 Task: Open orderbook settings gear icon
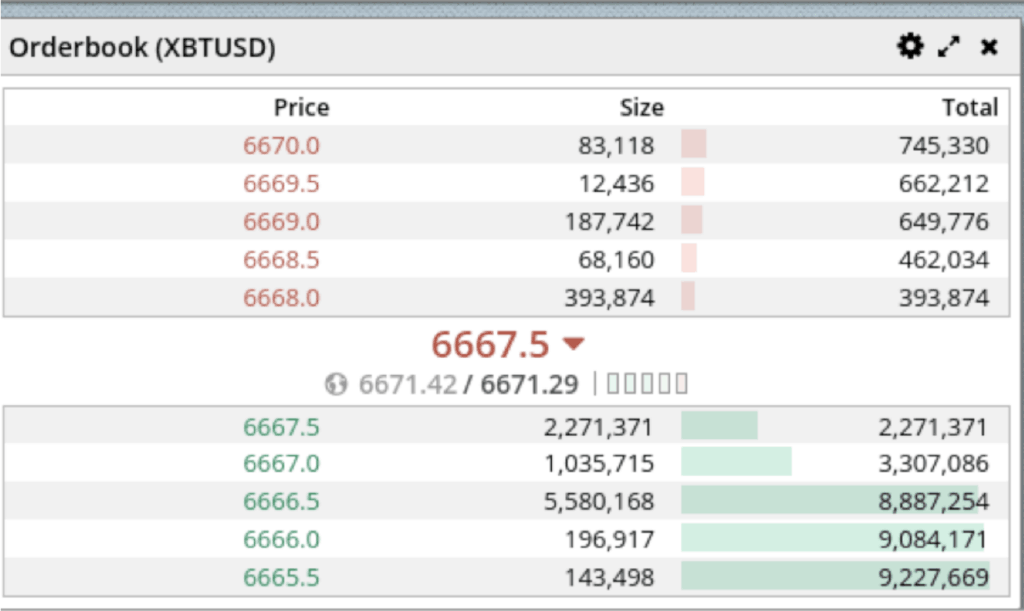[909, 46]
